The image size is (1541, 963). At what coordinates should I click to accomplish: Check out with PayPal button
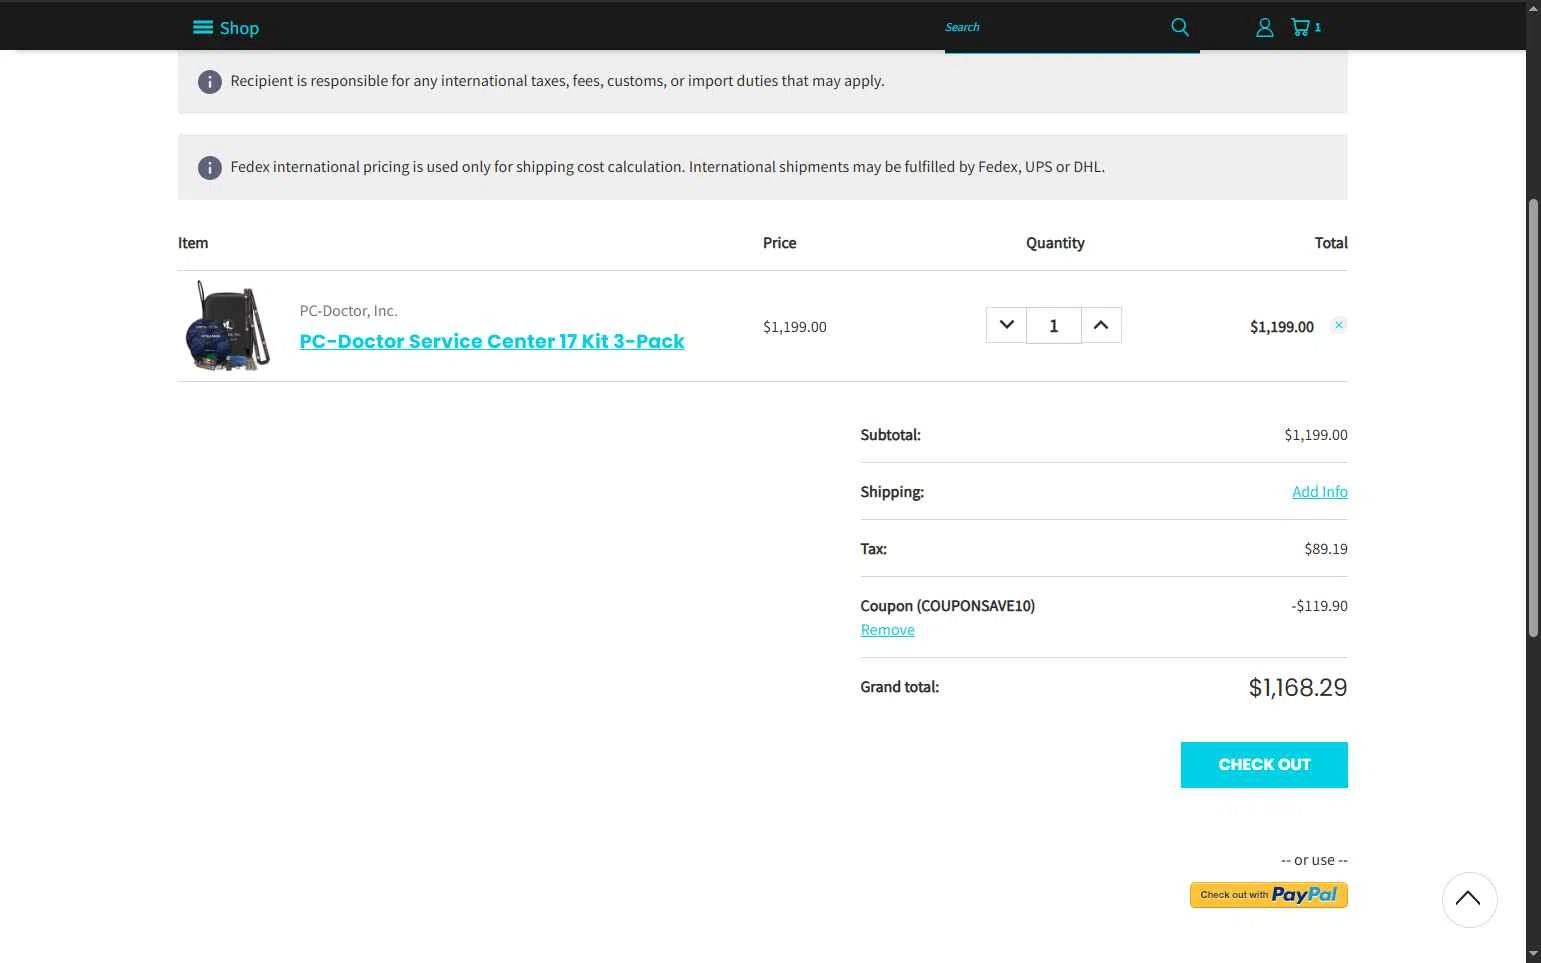pyautogui.click(x=1268, y=895)
